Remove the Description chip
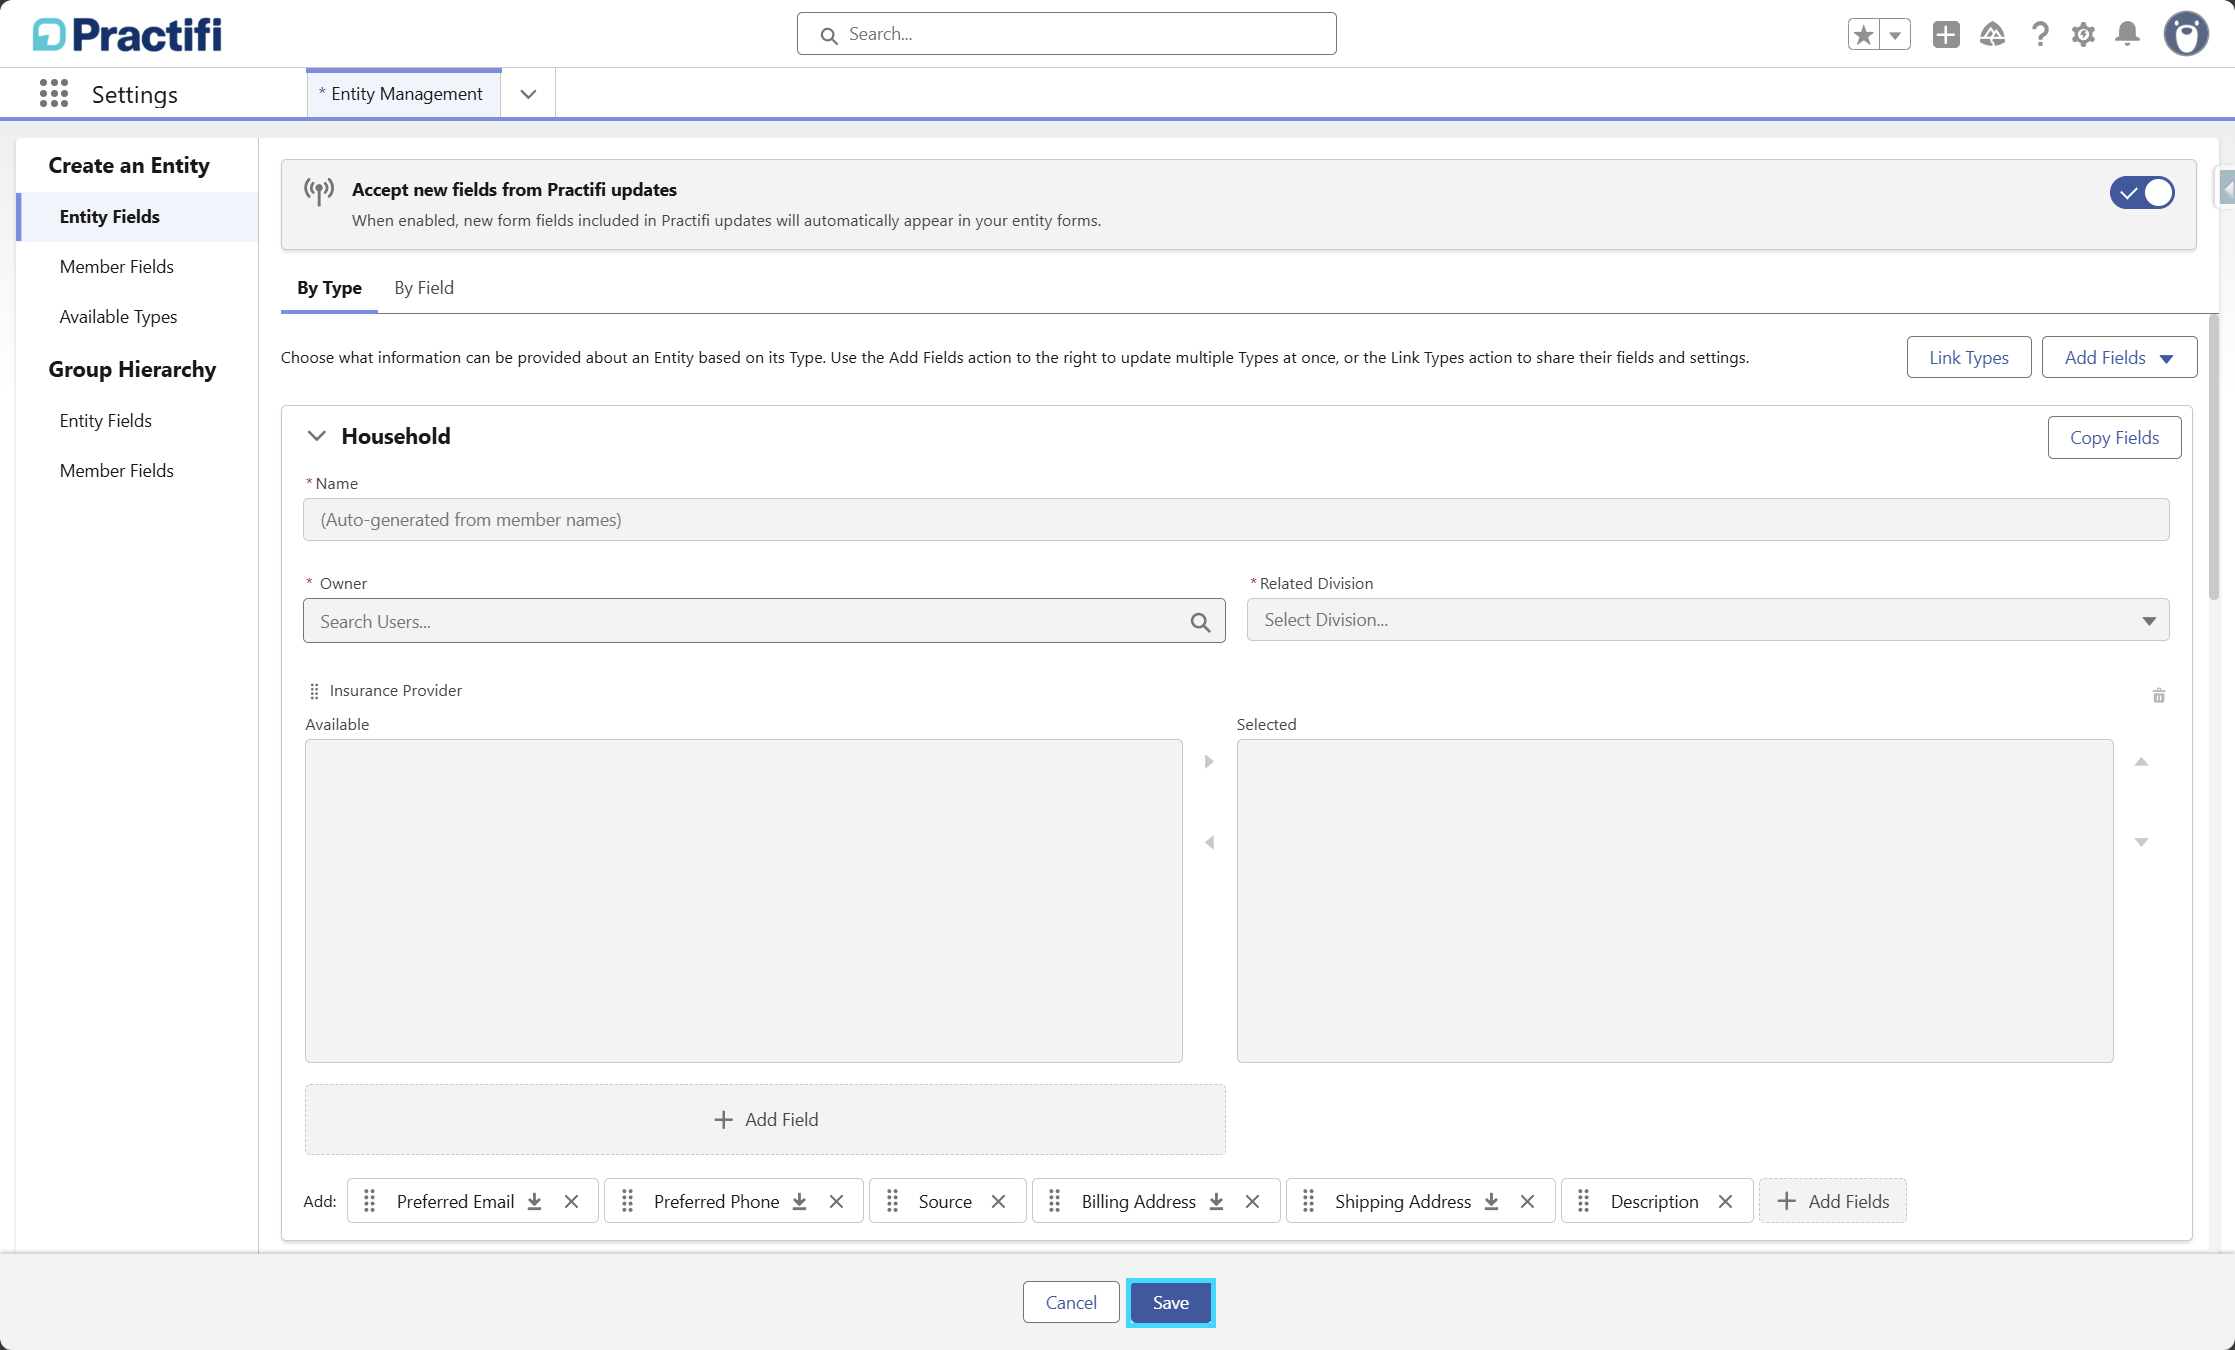 coord(1725,1201)
